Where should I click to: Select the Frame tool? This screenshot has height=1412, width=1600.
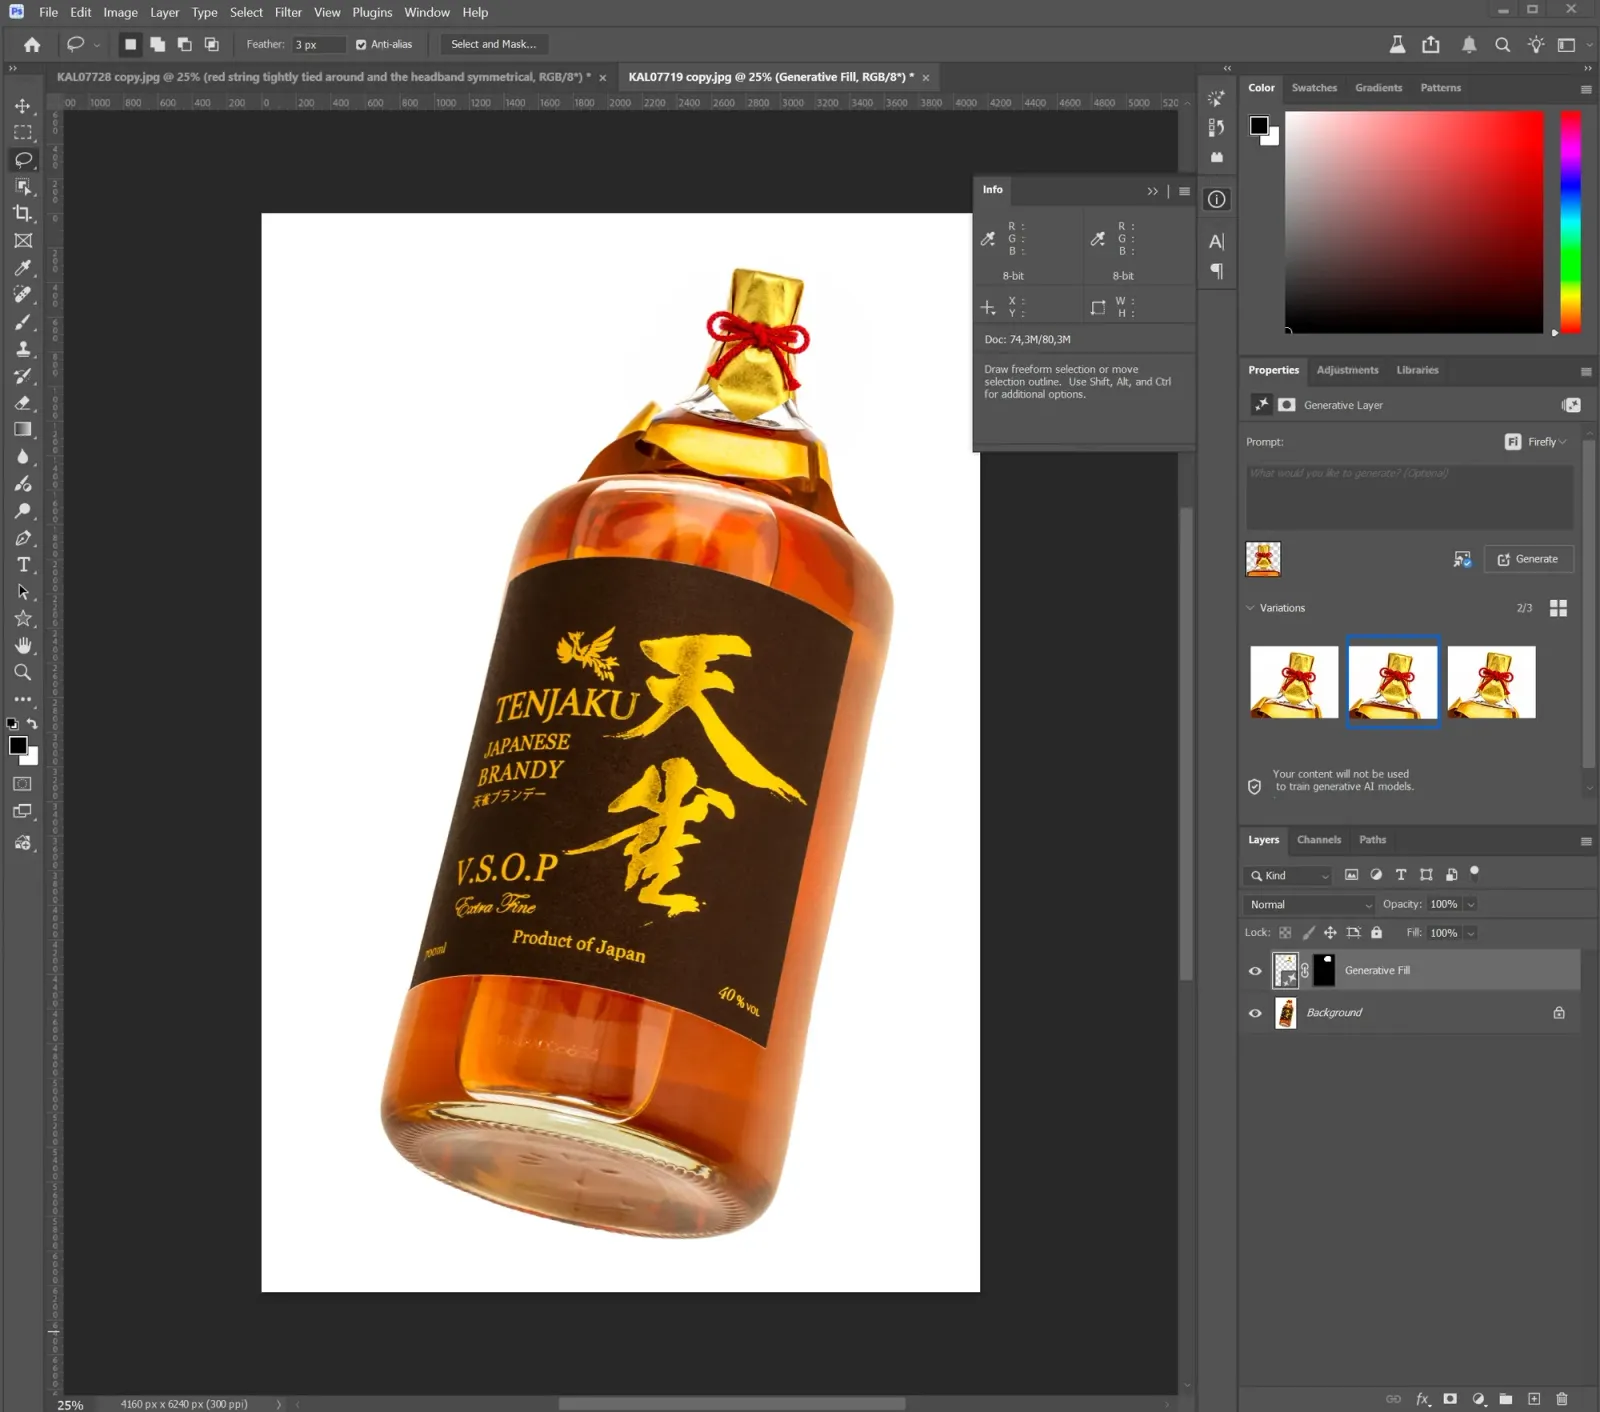(x=22, y=240)
